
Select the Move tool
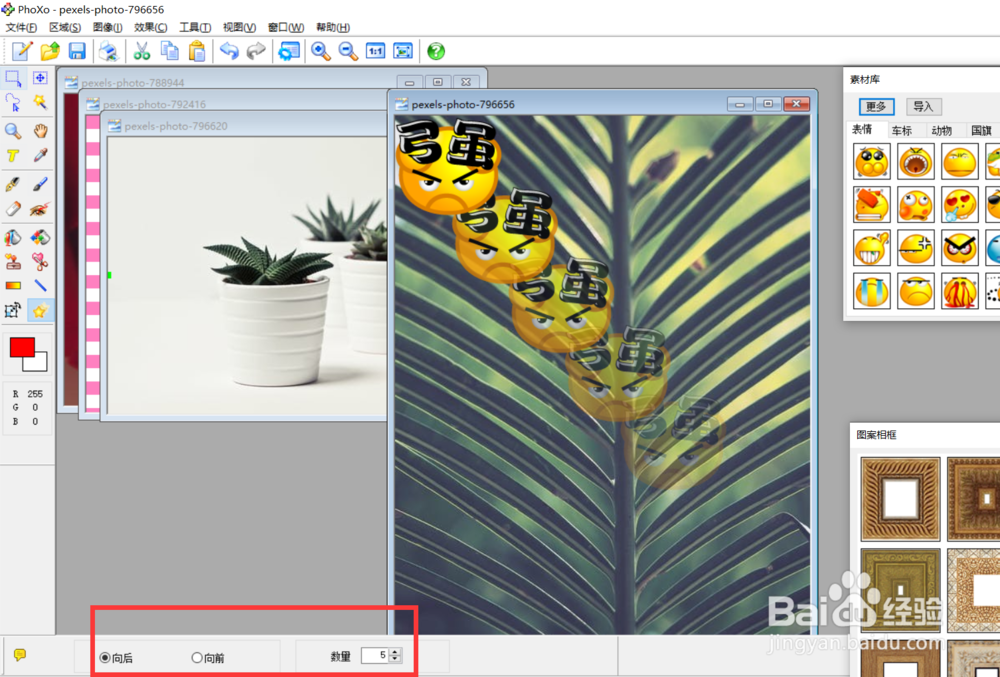[40, 78]
